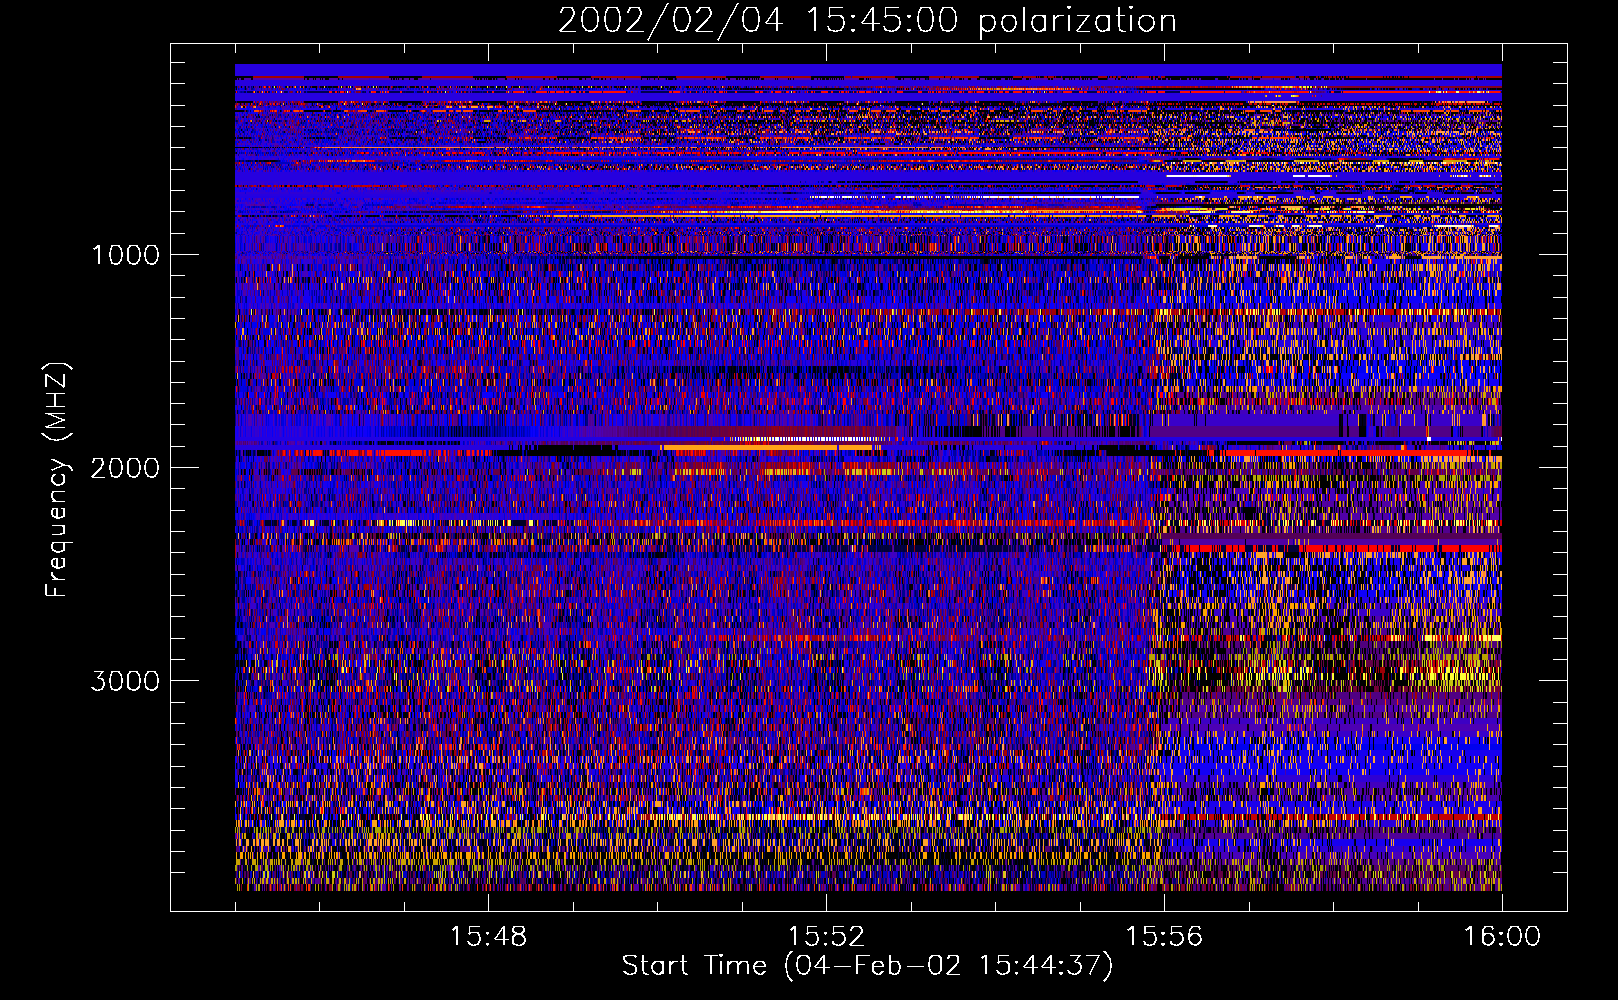1618x1000 pixels.
Task: Select the 3000 frequency axis label
Action: (x=125, y=681)
